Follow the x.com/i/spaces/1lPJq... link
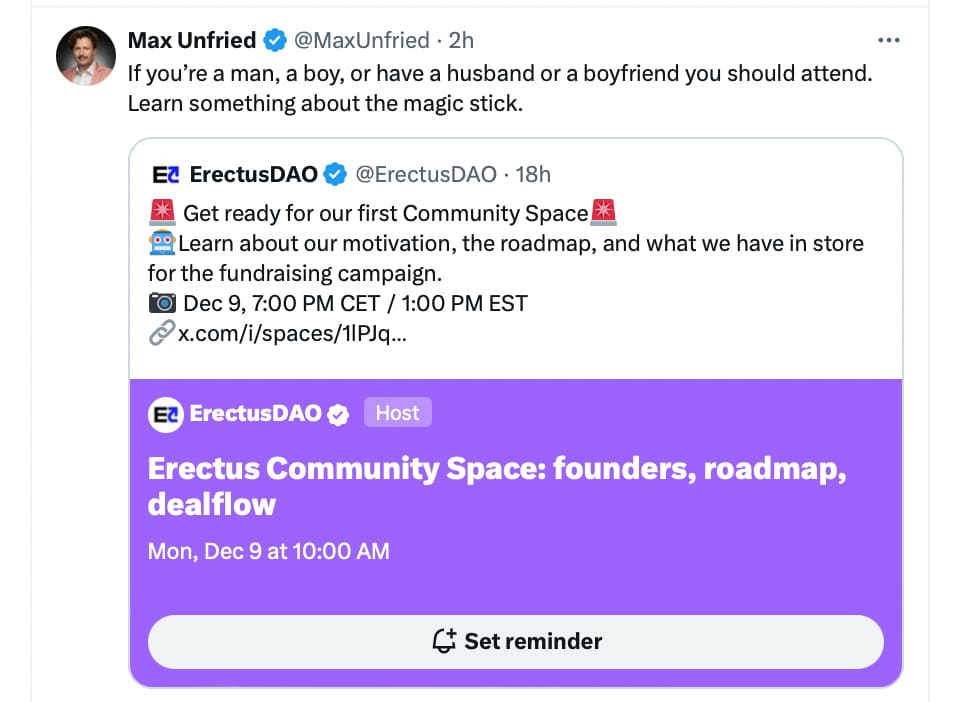The image size is (968, 702). pyautogui.click(x=293, y=334)
